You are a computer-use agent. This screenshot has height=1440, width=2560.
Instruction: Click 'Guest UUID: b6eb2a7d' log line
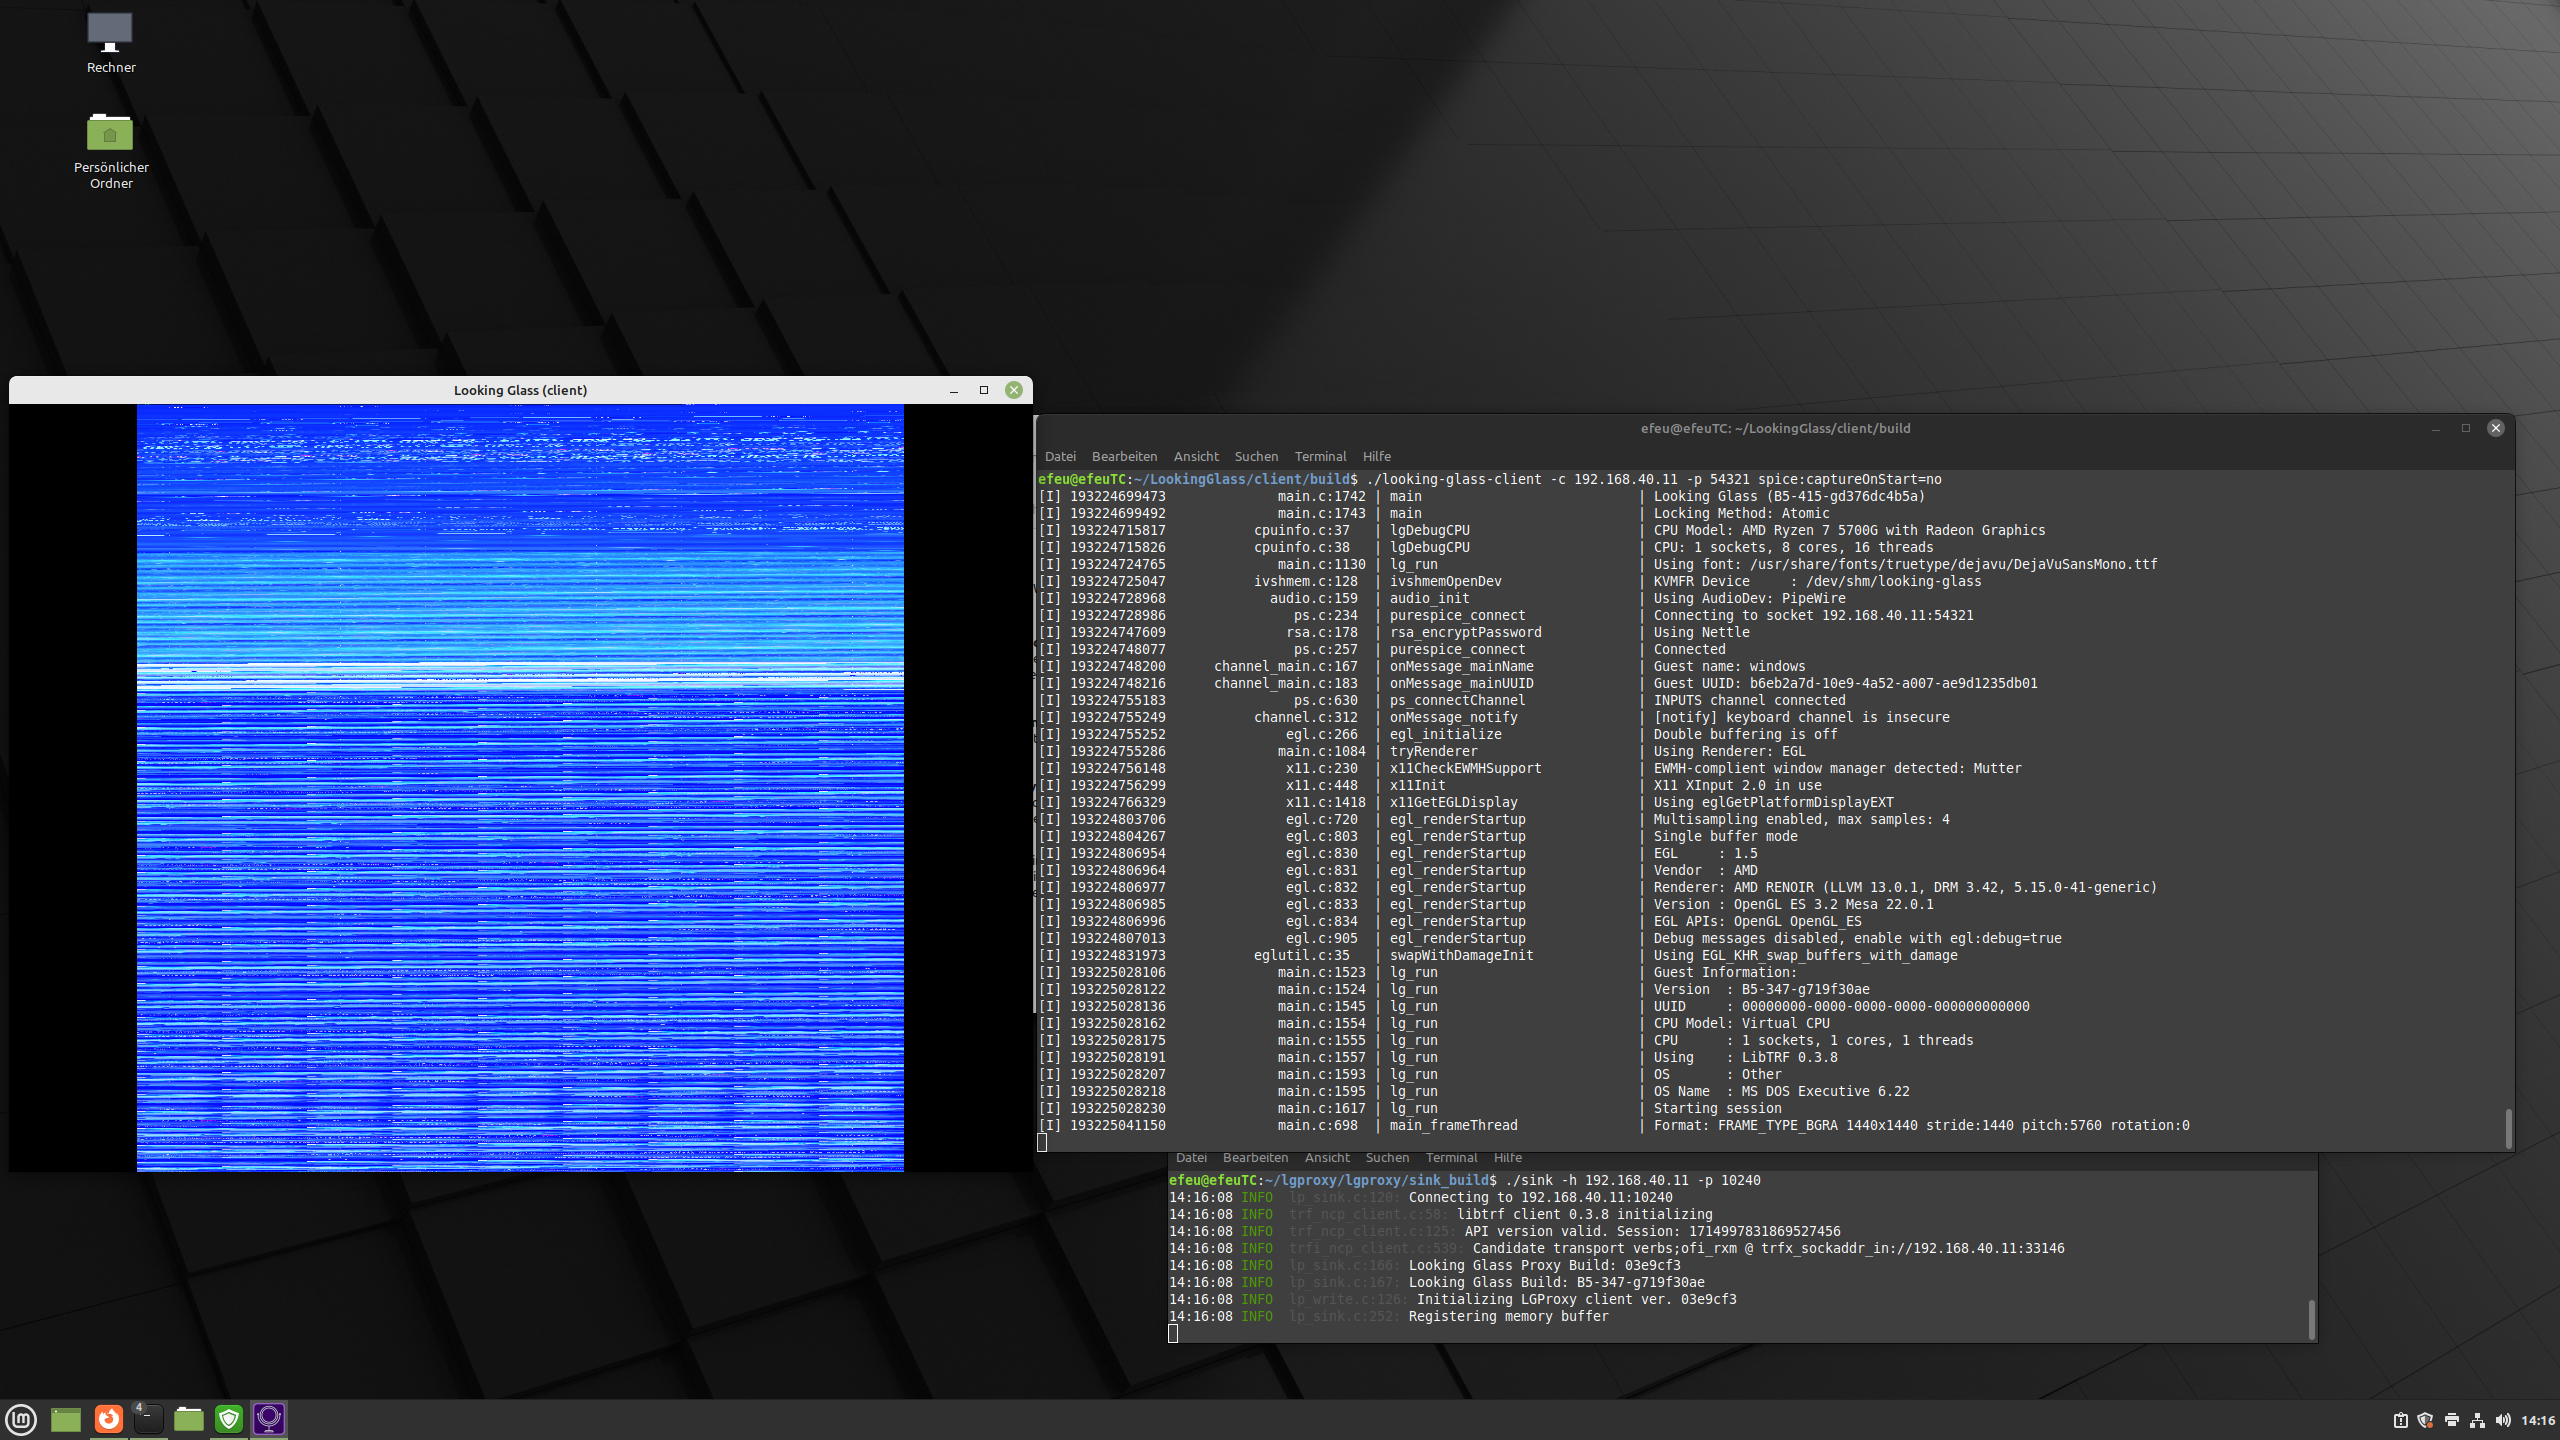coord(1845,683)
